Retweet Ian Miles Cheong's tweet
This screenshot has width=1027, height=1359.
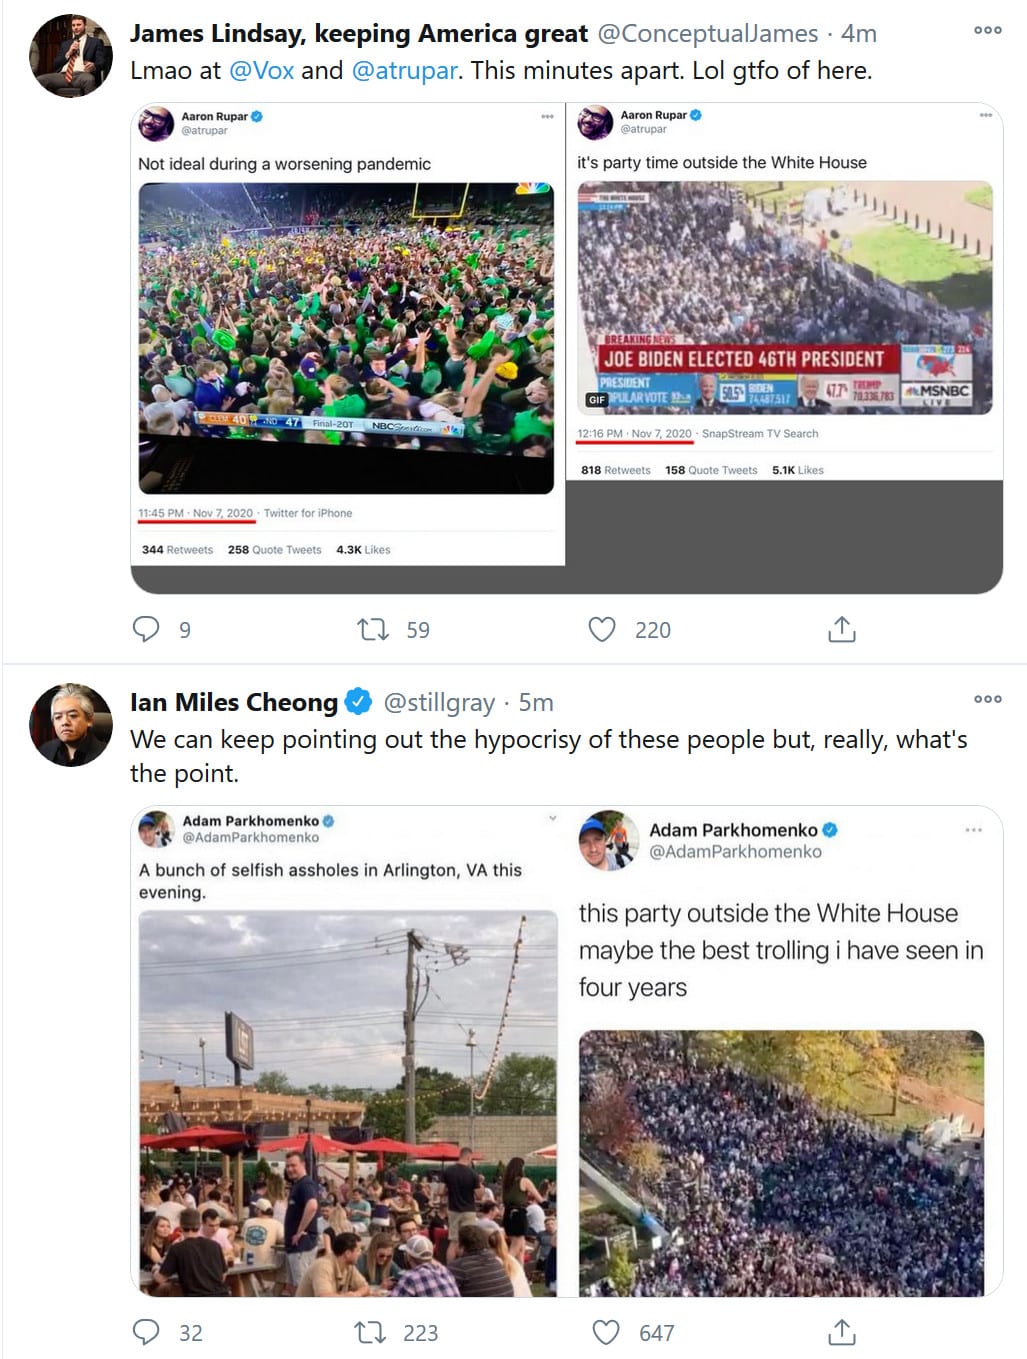coord(371,1332)
